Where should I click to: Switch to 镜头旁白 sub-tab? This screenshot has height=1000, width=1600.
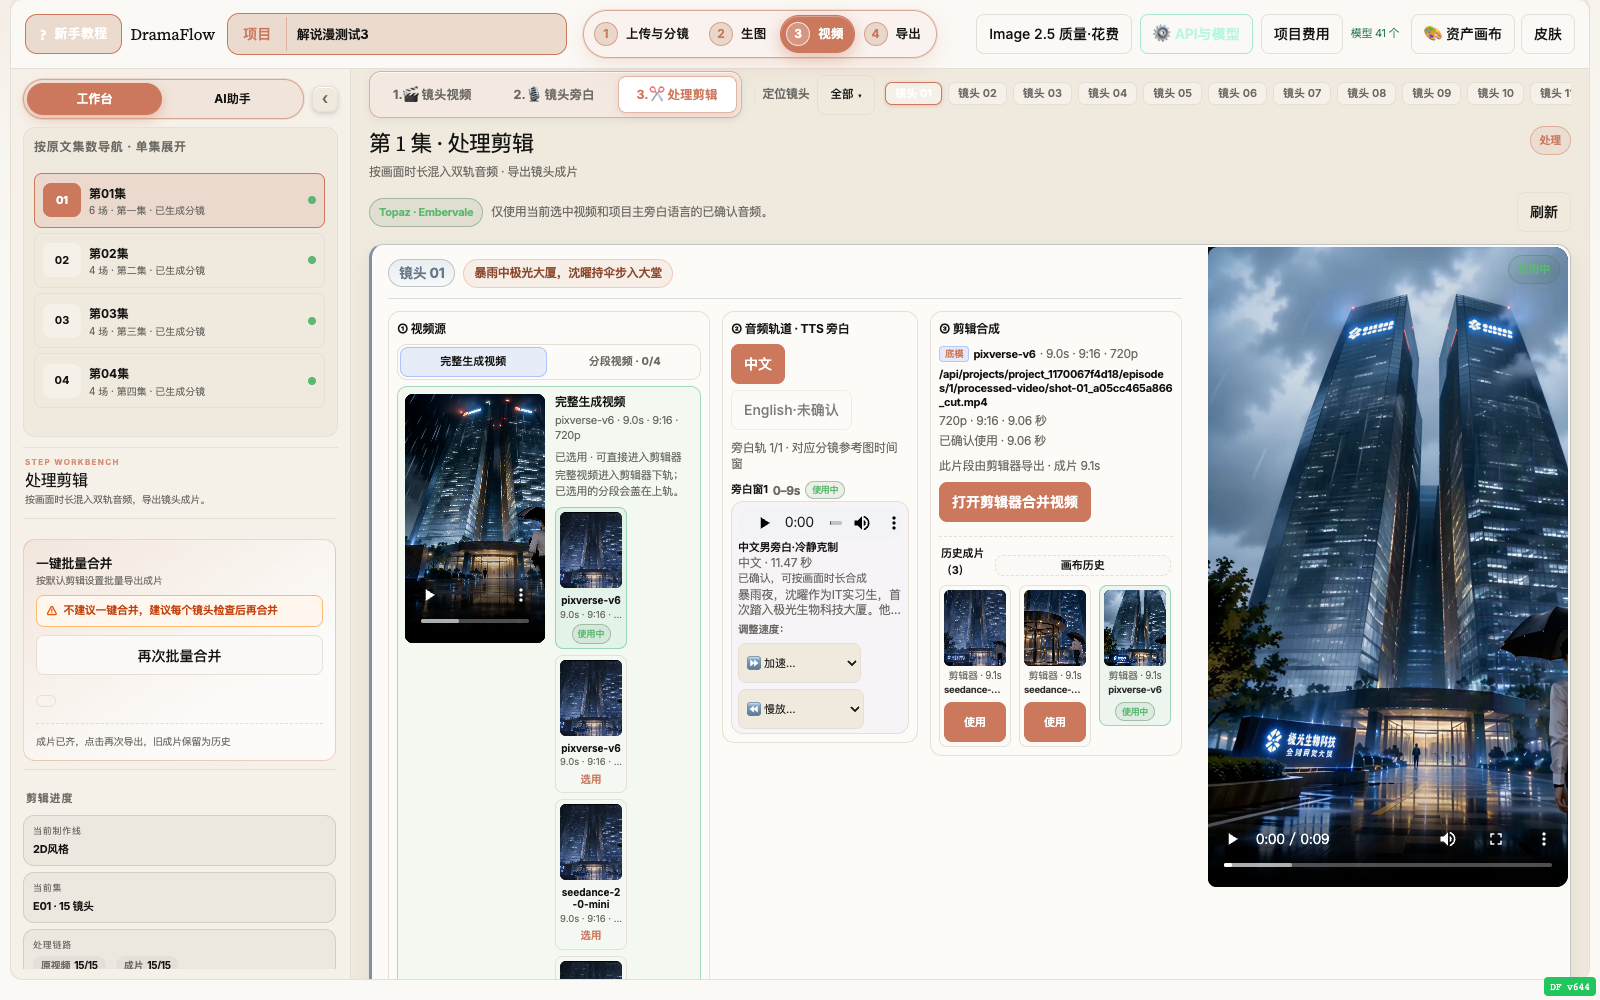coord(553,94)
